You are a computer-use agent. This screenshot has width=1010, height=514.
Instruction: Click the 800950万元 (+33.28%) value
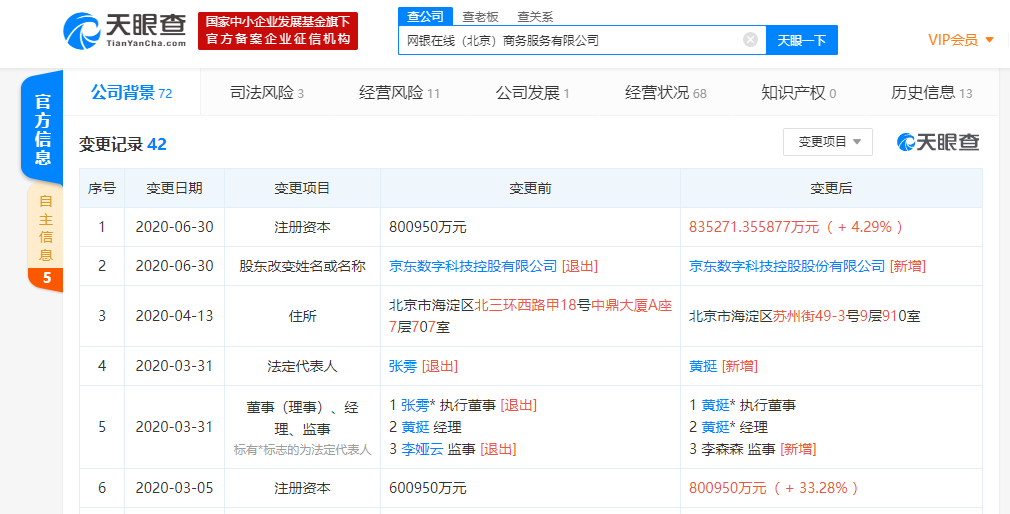(774, 488)
